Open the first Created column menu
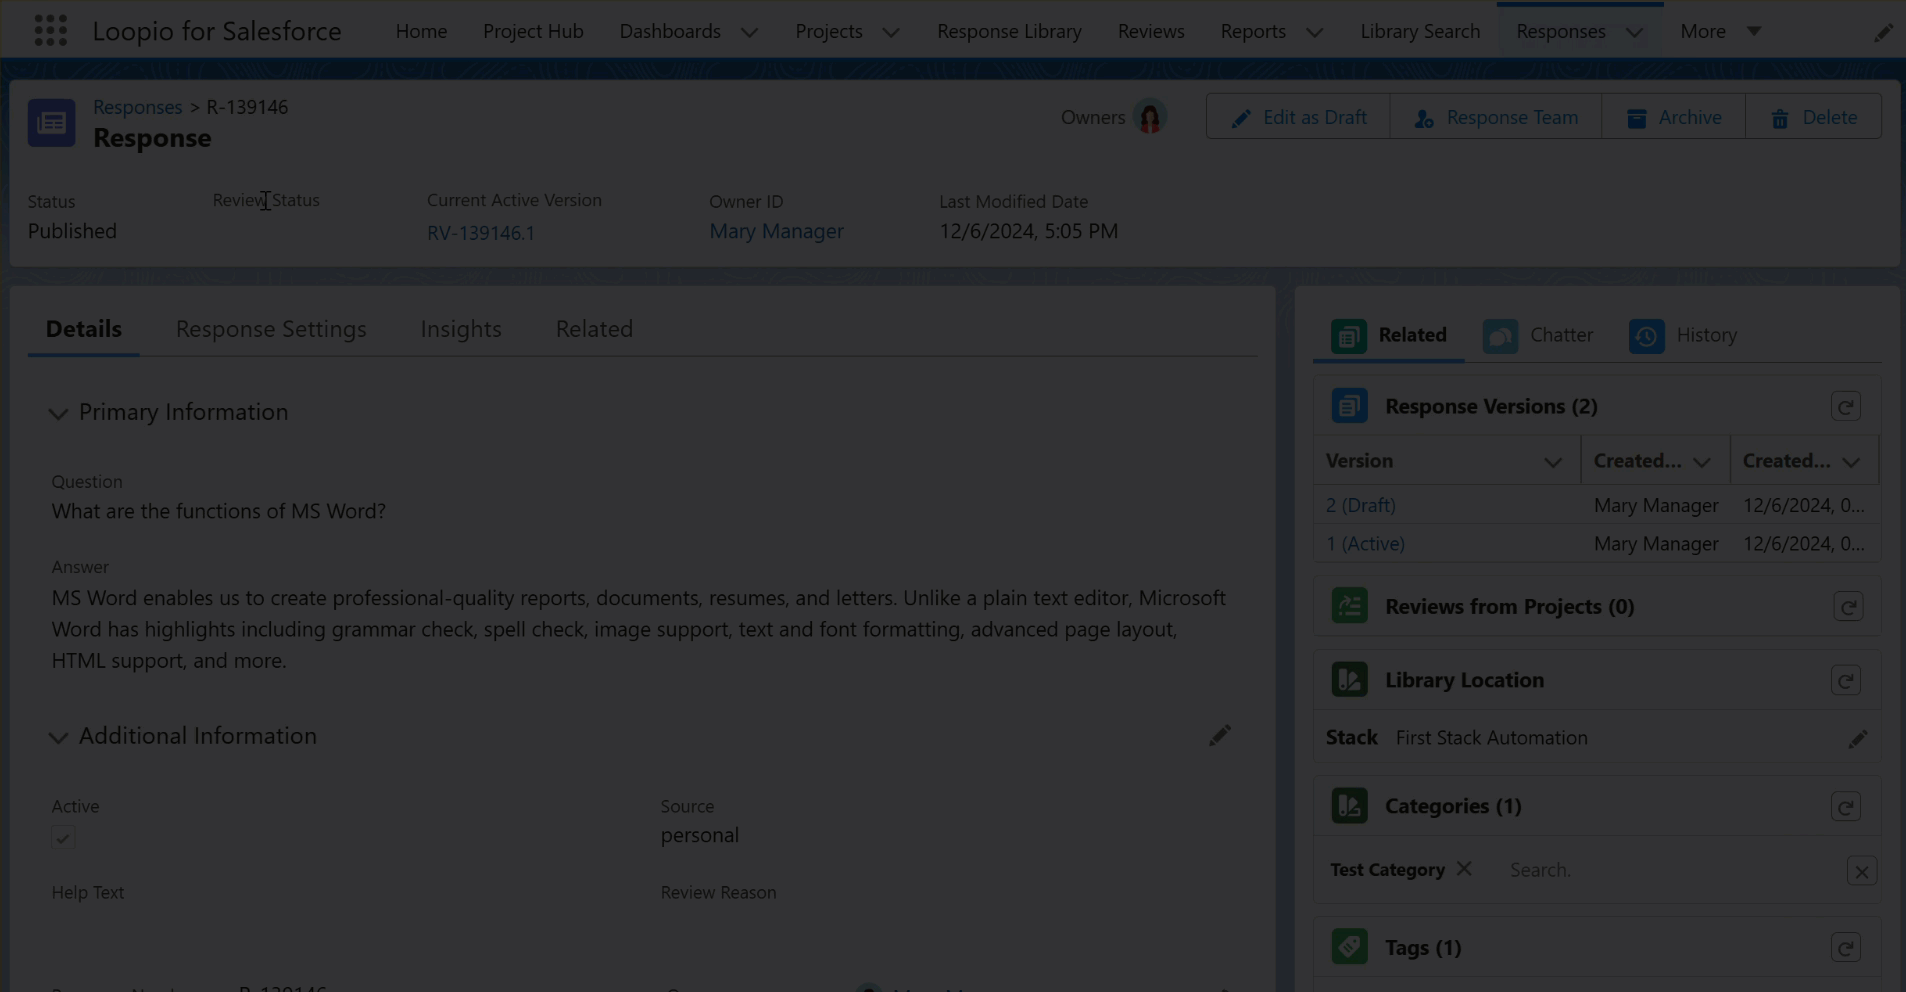This screenshot has width=1906, height=992. pyautogui.click(x=1701, y=462)
